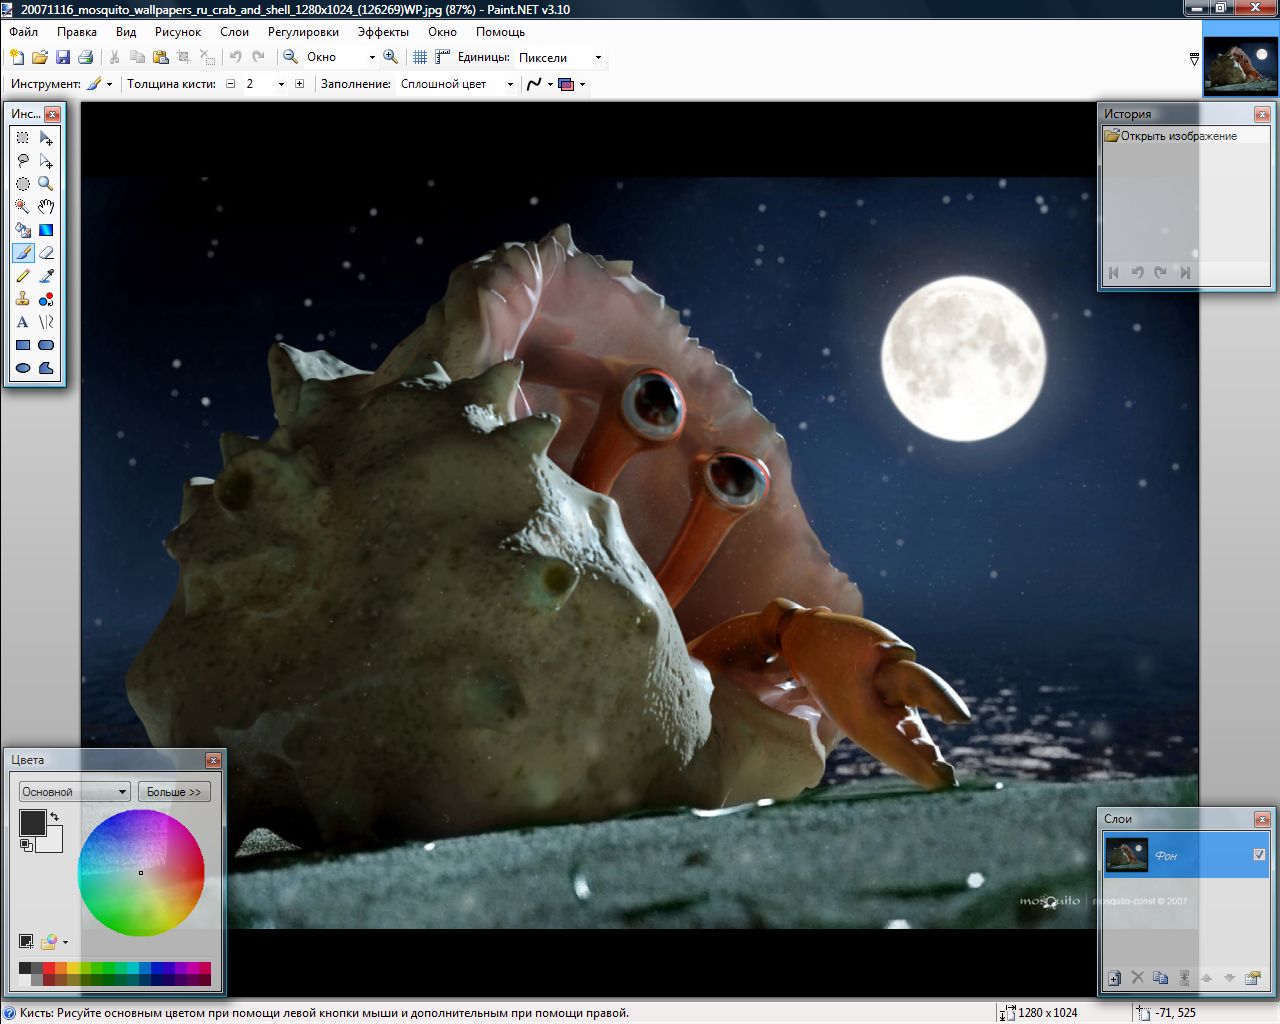Click the Save toolbar icon
Screen dimensions: 1280x1024
click(63, 57)
